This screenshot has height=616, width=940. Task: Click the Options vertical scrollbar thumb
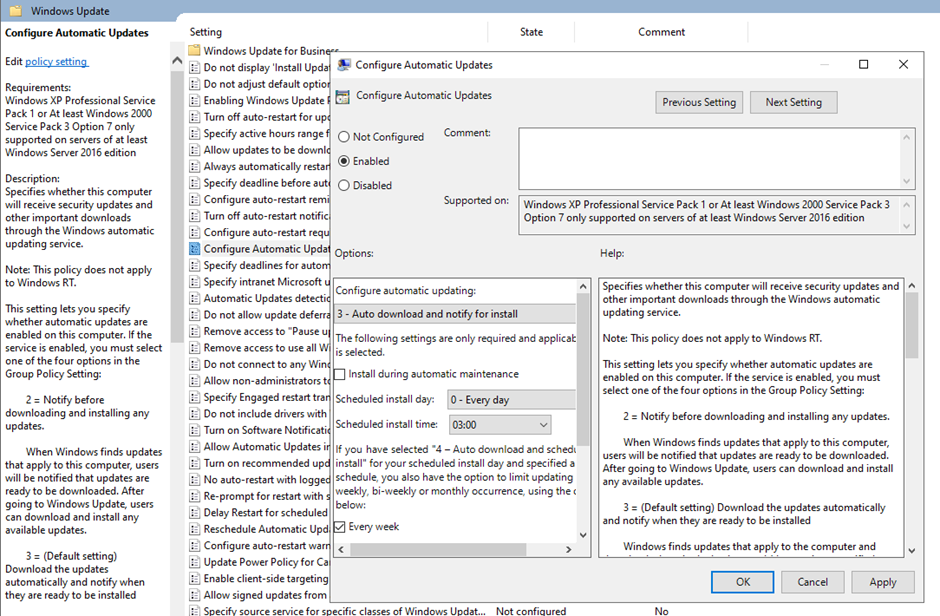(583, 369)
